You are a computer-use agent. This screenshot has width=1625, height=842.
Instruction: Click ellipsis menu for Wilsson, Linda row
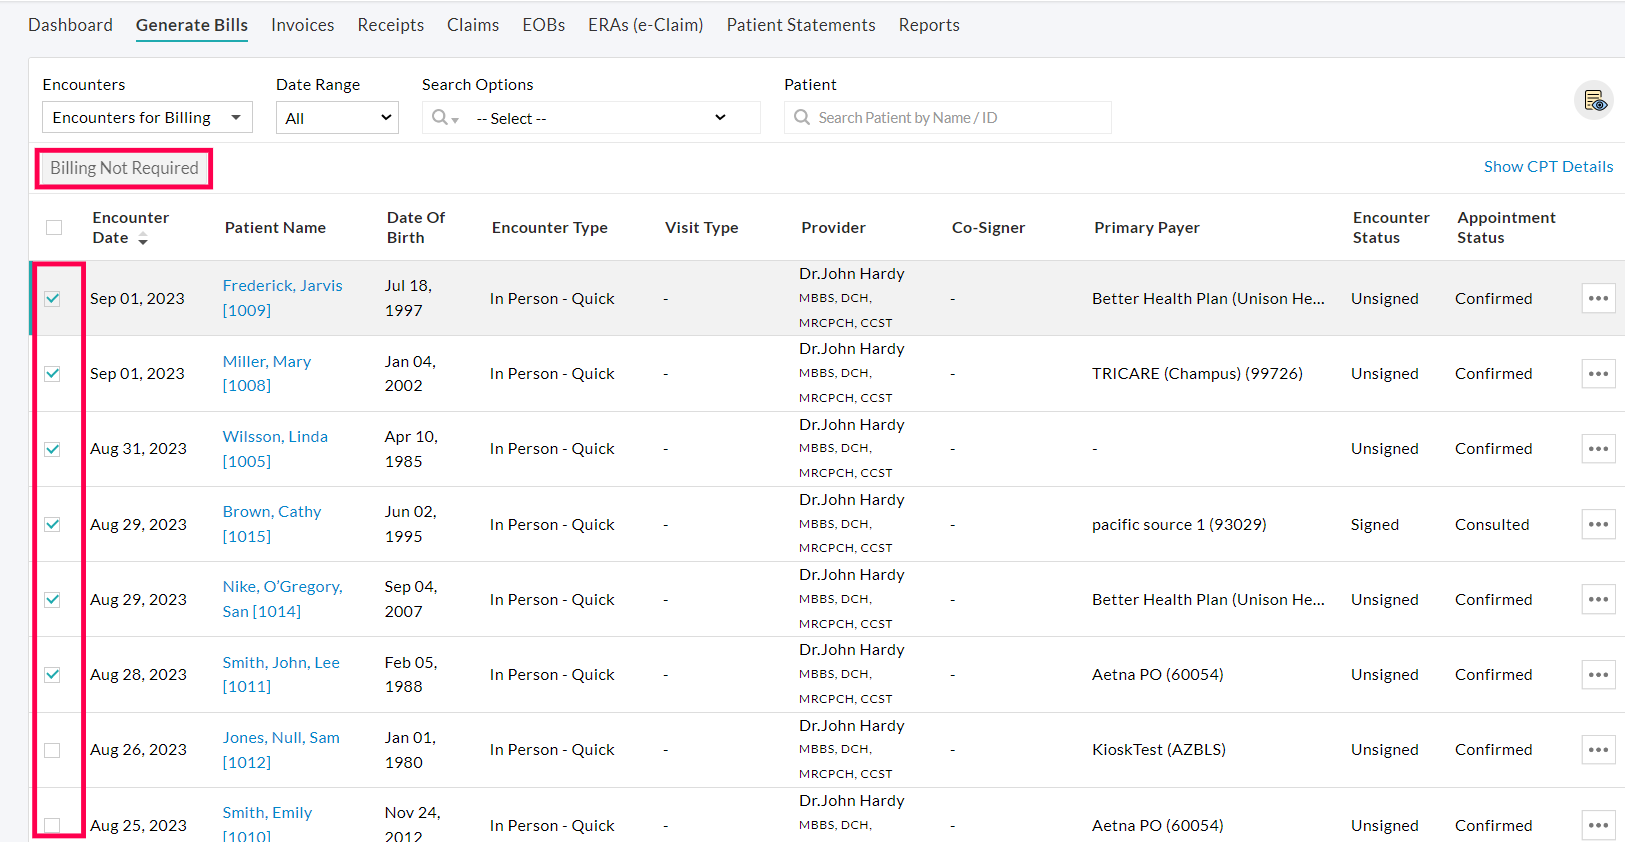1598,449
